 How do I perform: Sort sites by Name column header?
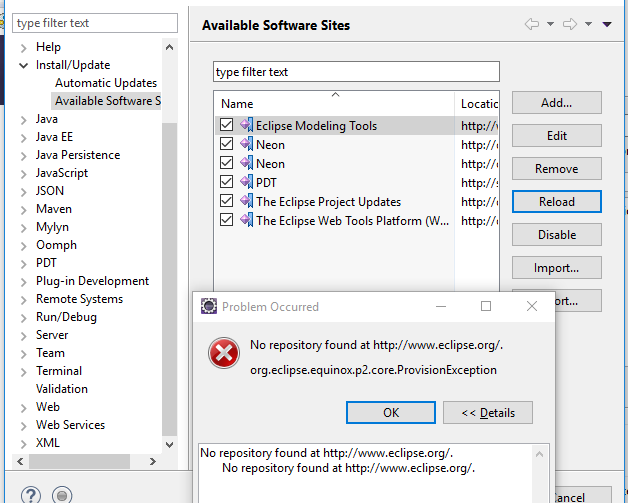[335, 104]
